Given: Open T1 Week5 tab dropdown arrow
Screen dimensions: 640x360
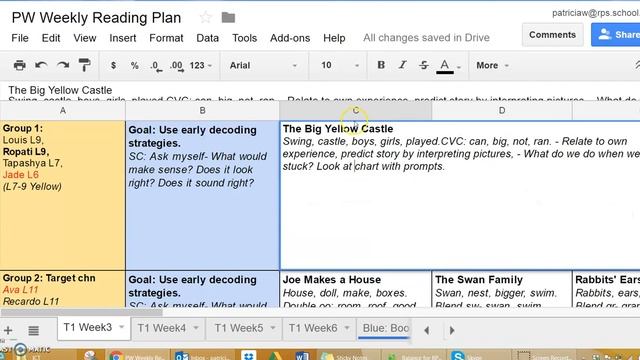Looking at the screenshot, I should point(273,328).
